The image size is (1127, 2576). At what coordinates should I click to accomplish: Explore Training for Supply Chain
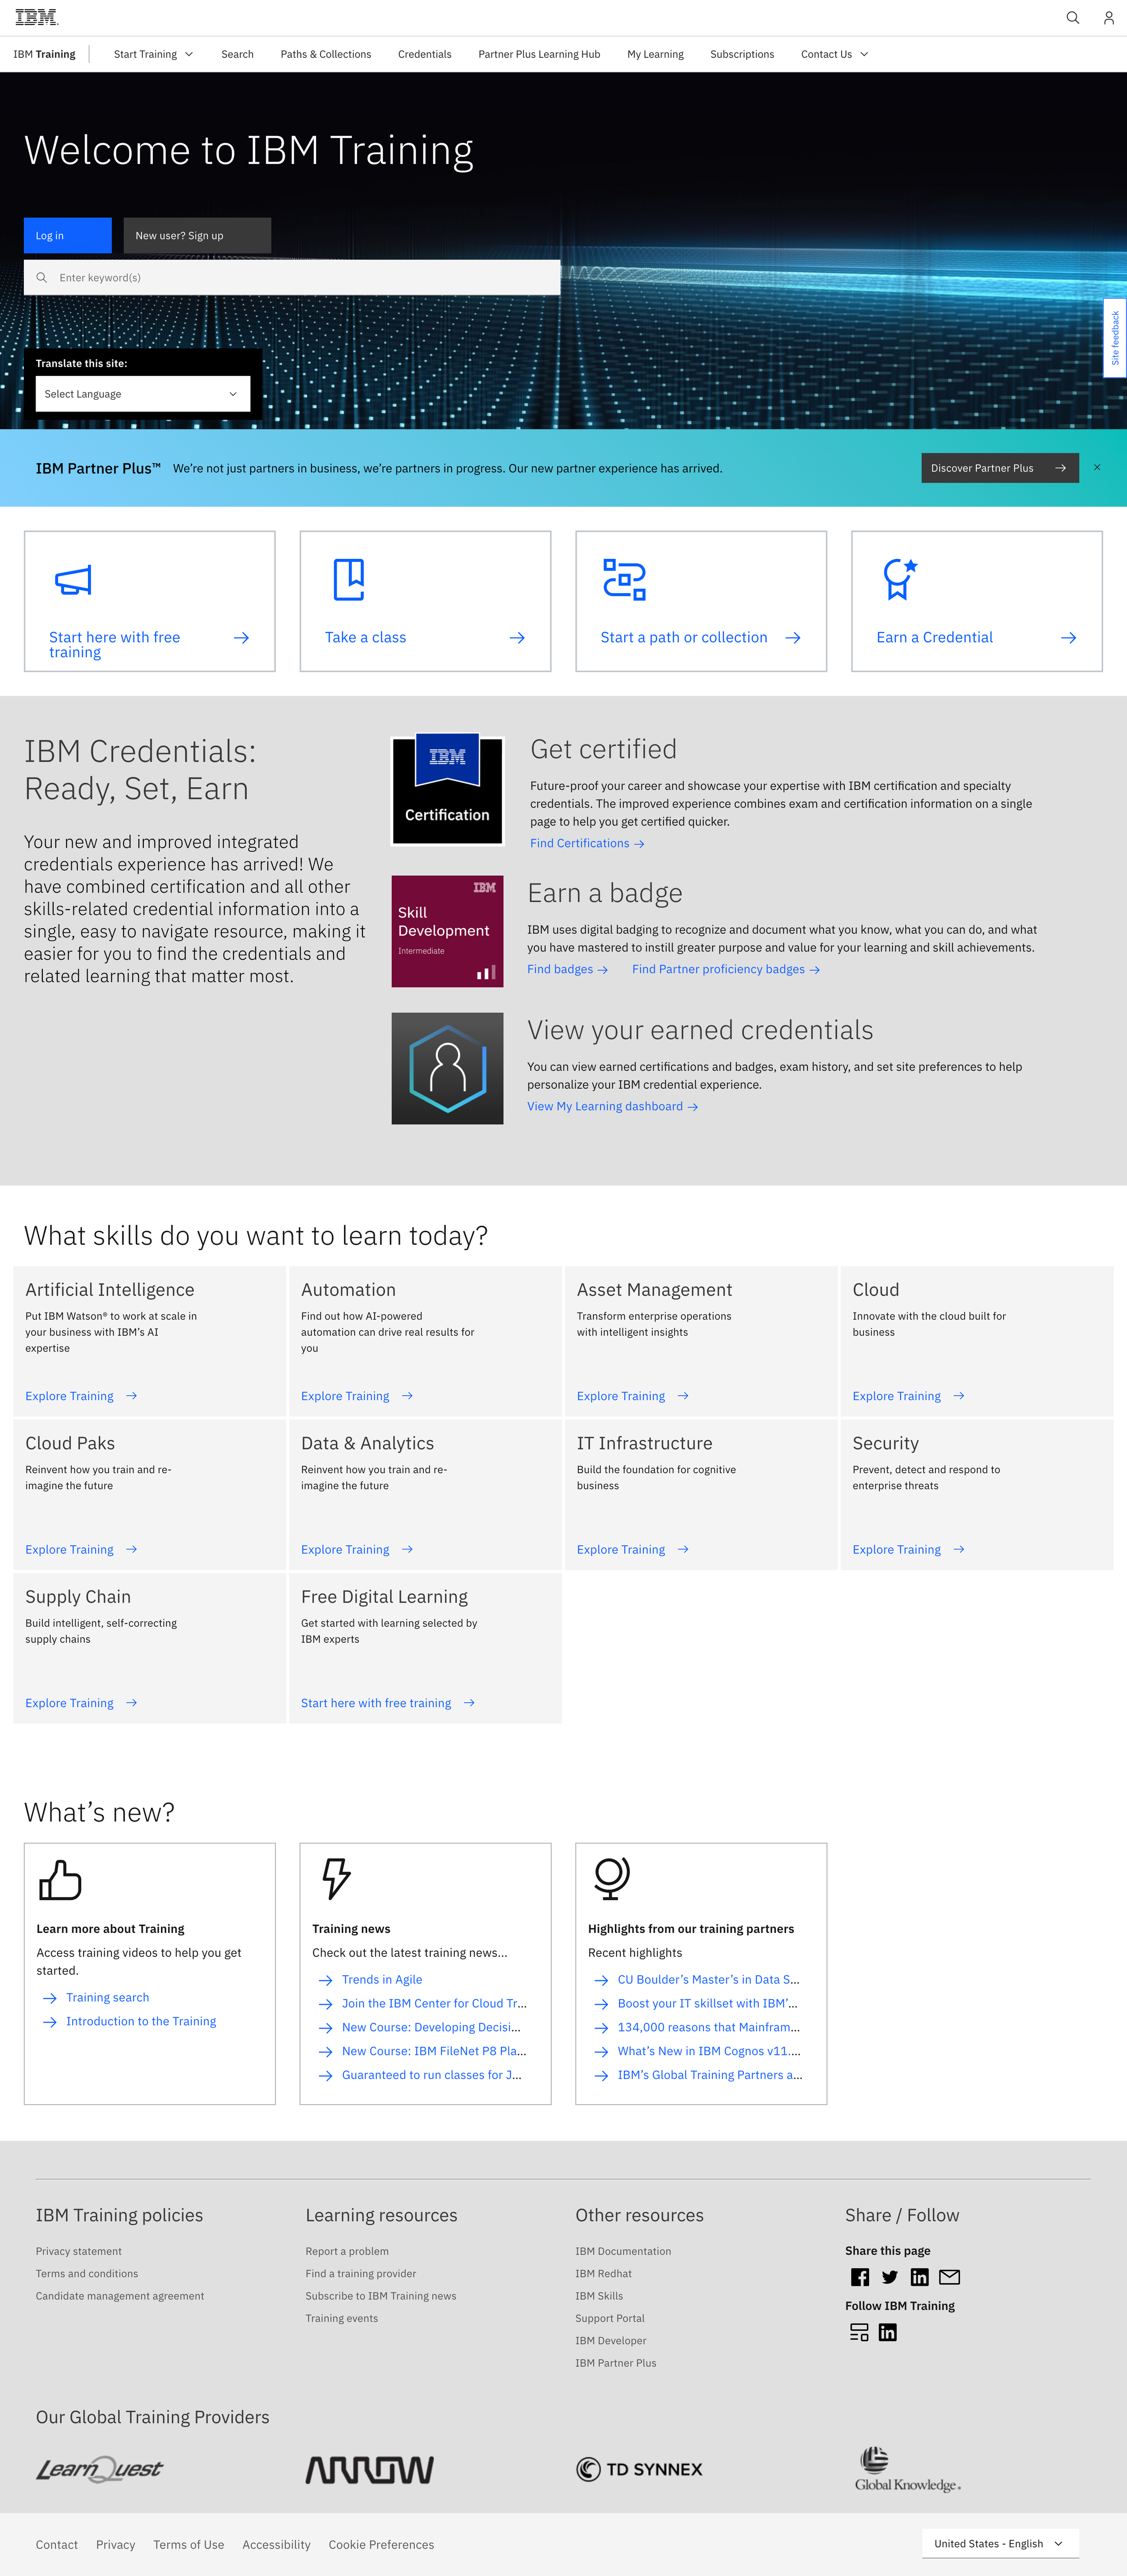point(81,1703)
